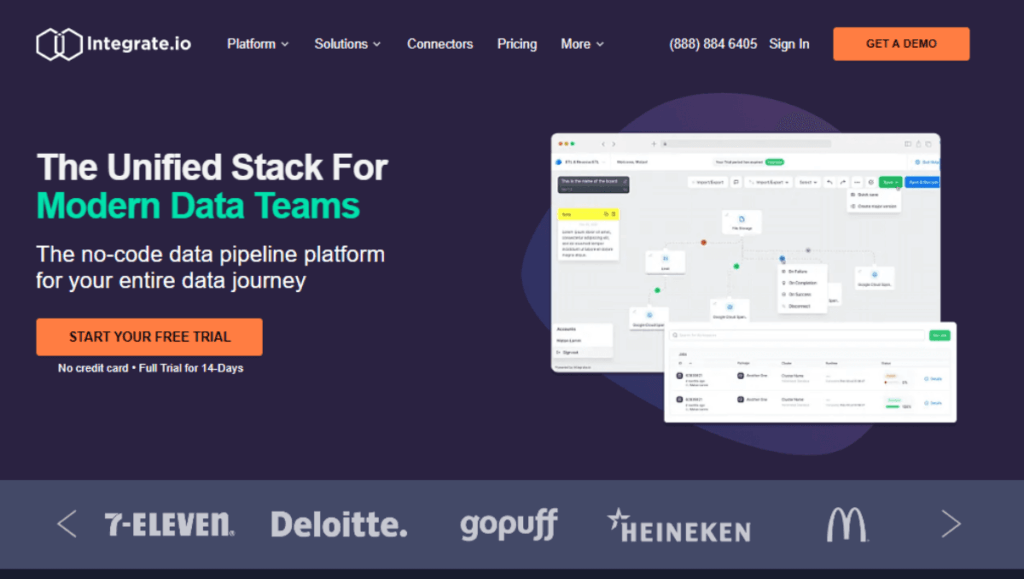Click the search magnifier in the workspaces search bar
Viewport: 1024px width, 579px height.
coord(675,335)
